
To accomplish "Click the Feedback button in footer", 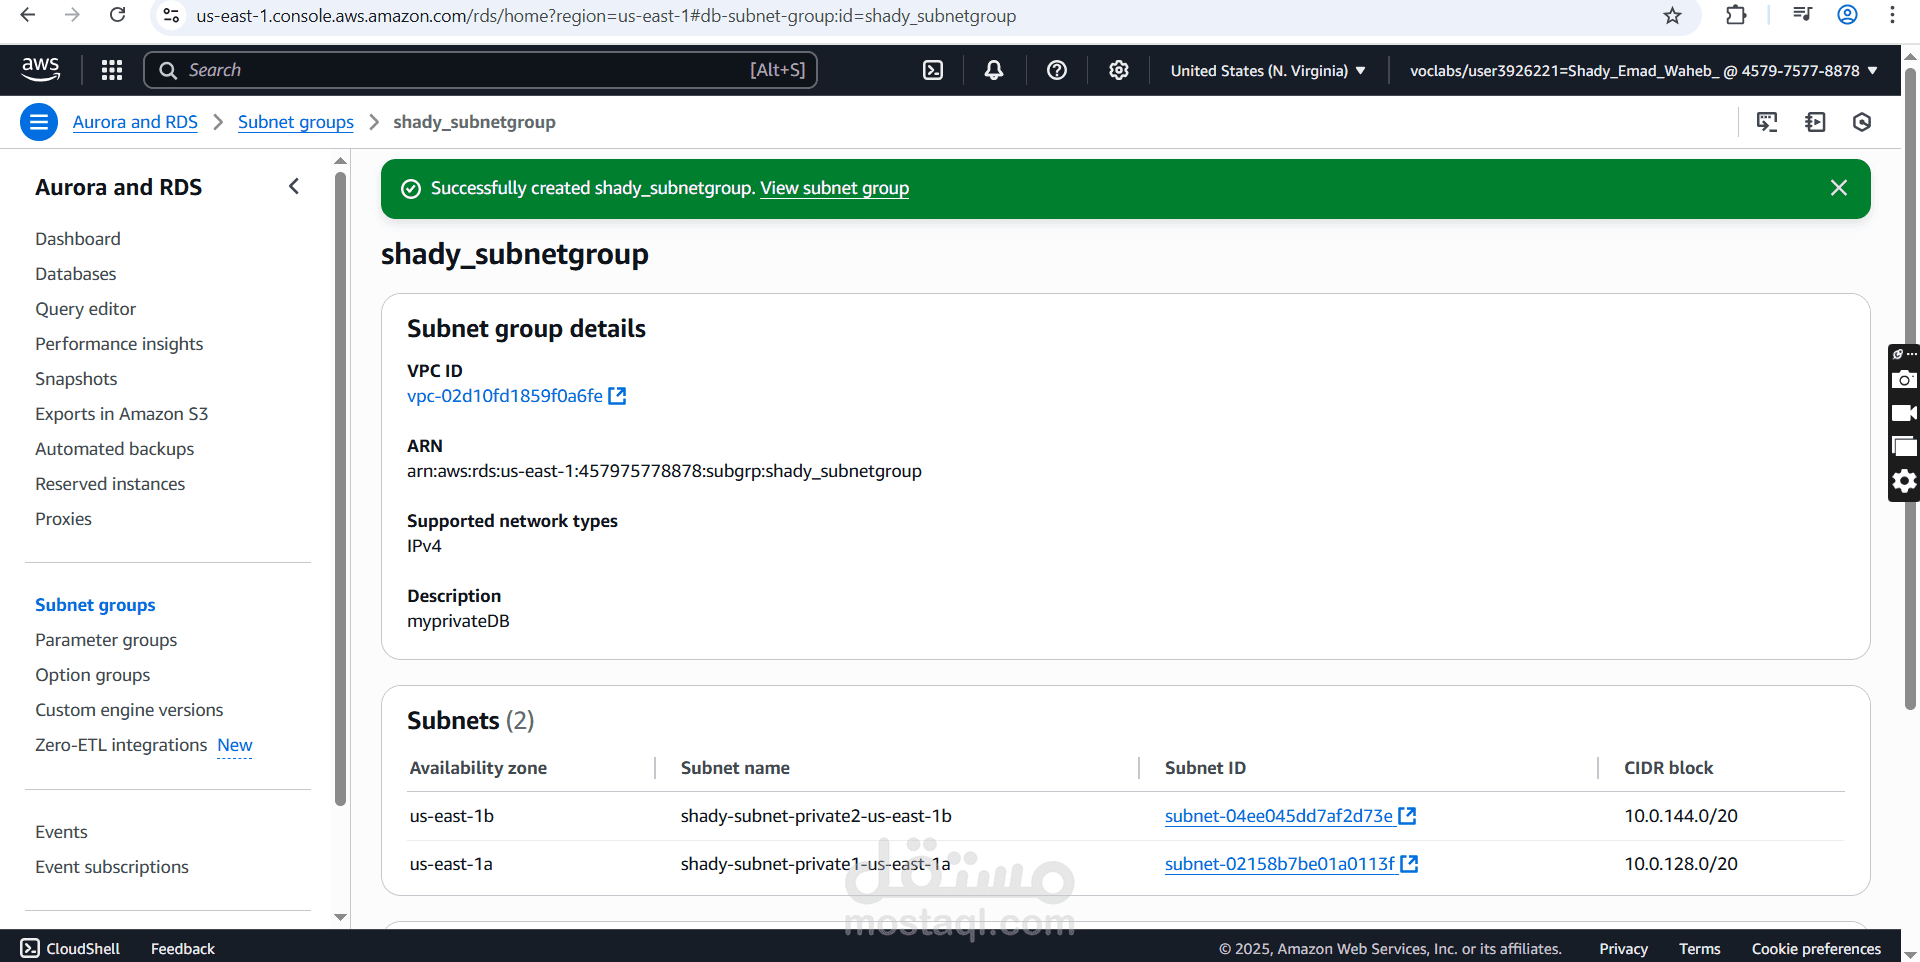I will click(x=183, y=948).
